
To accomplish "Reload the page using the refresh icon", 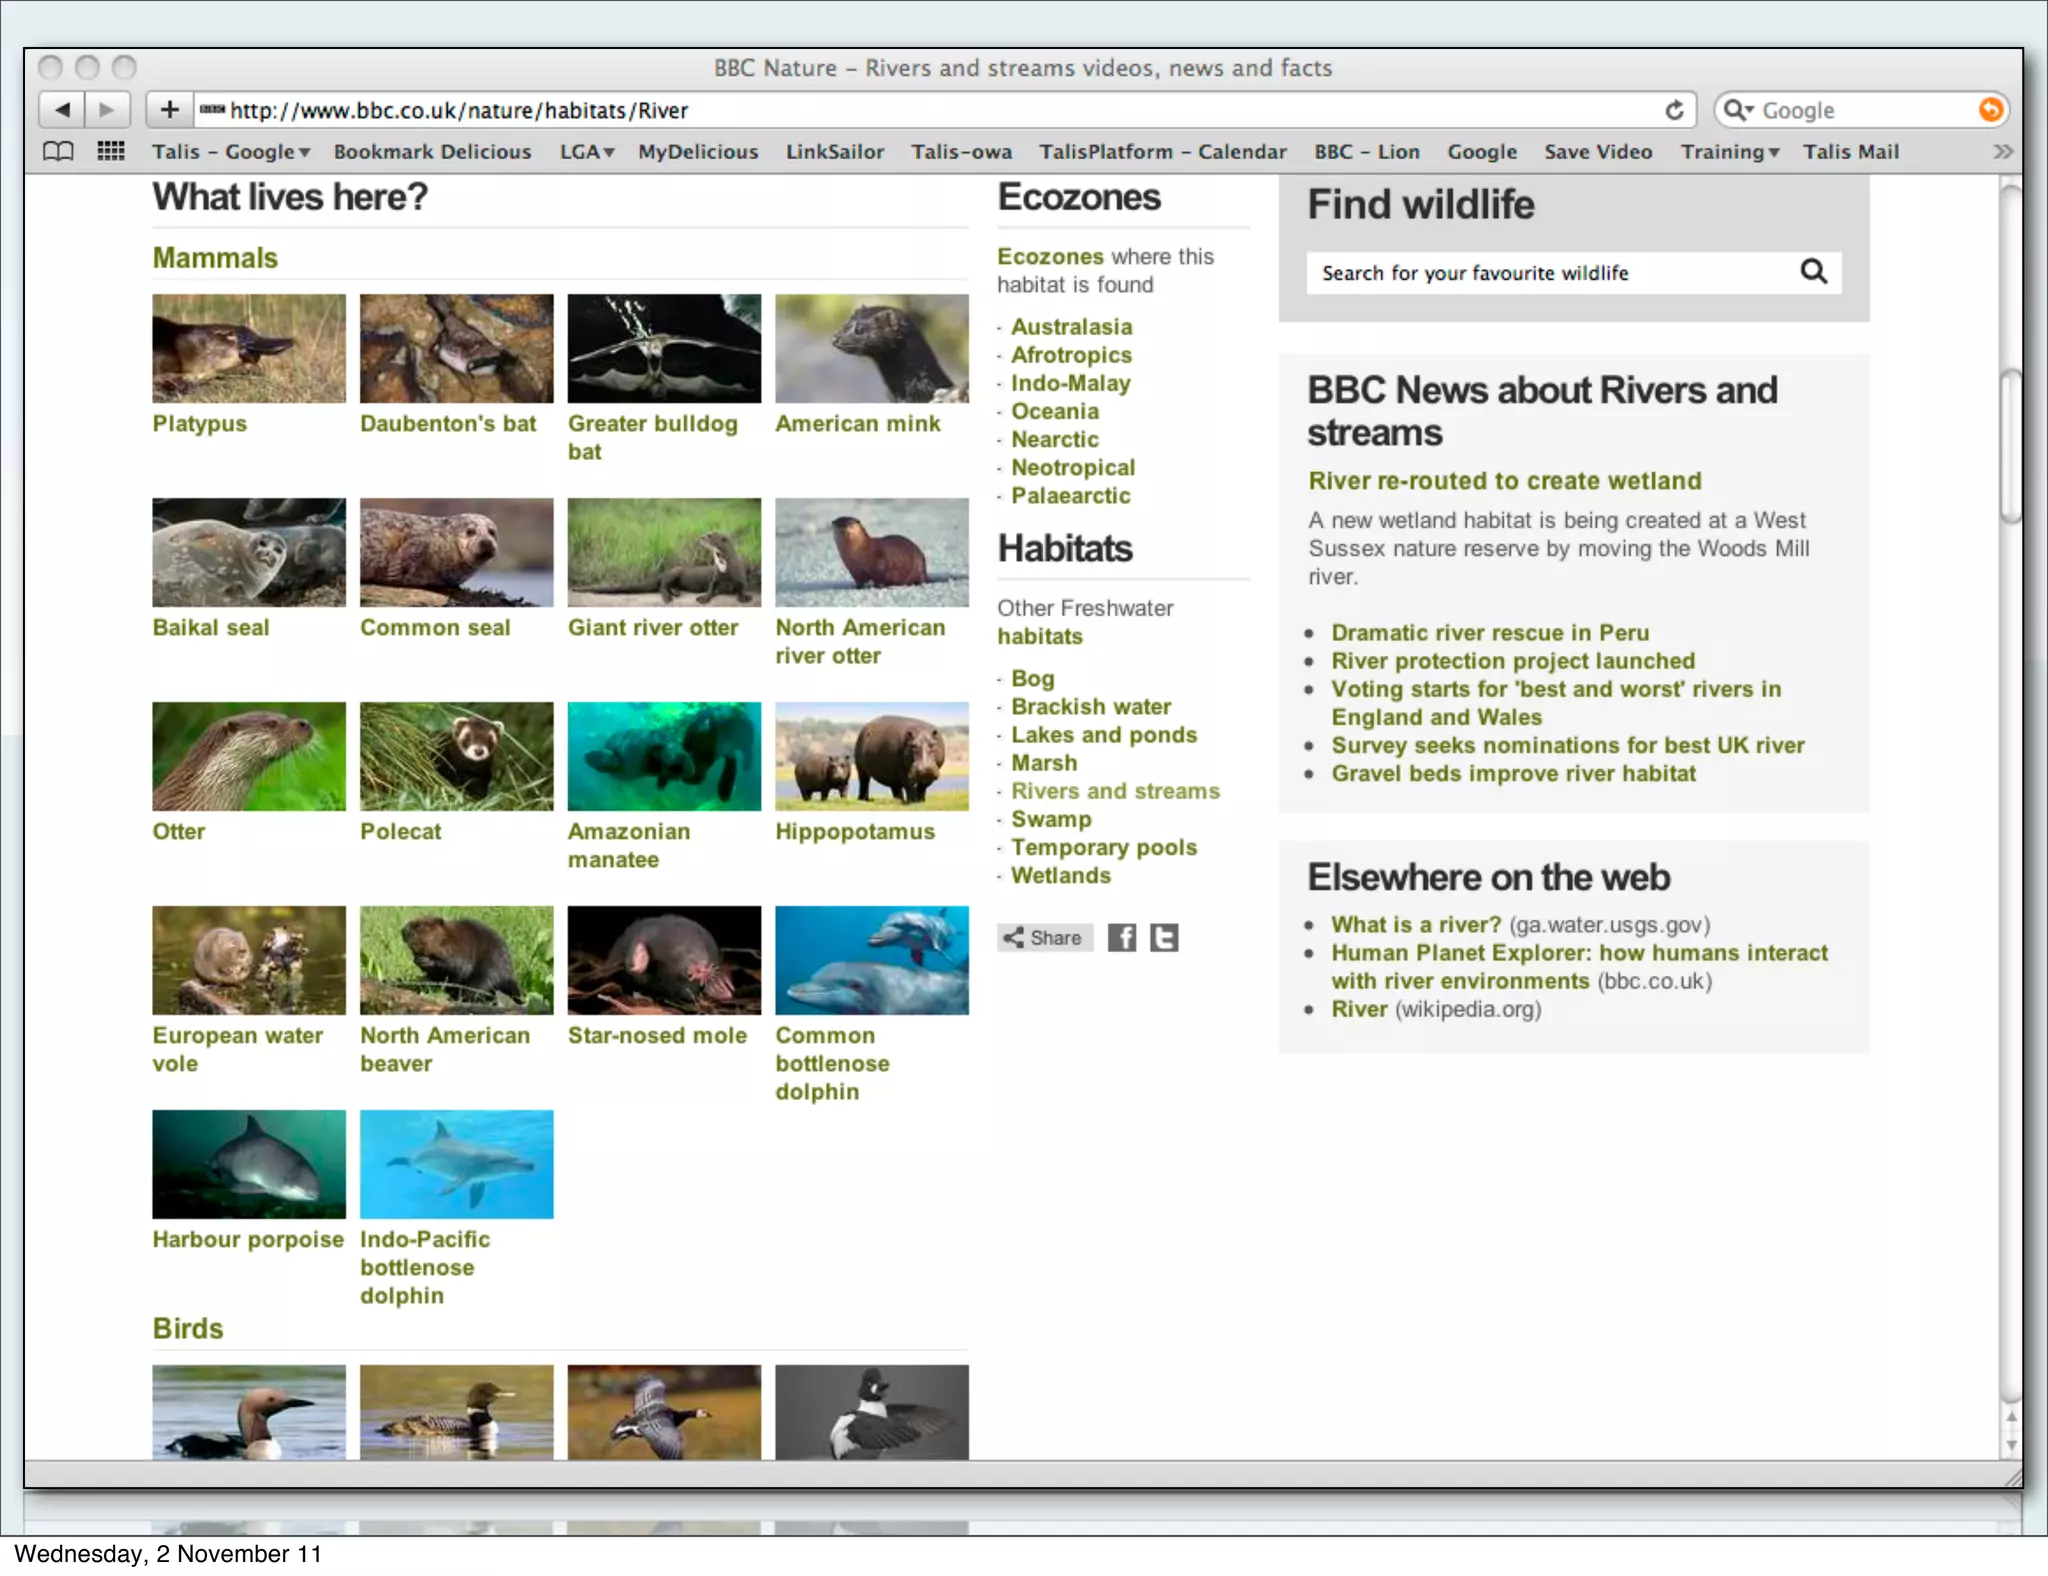I will coord(1674,110).
